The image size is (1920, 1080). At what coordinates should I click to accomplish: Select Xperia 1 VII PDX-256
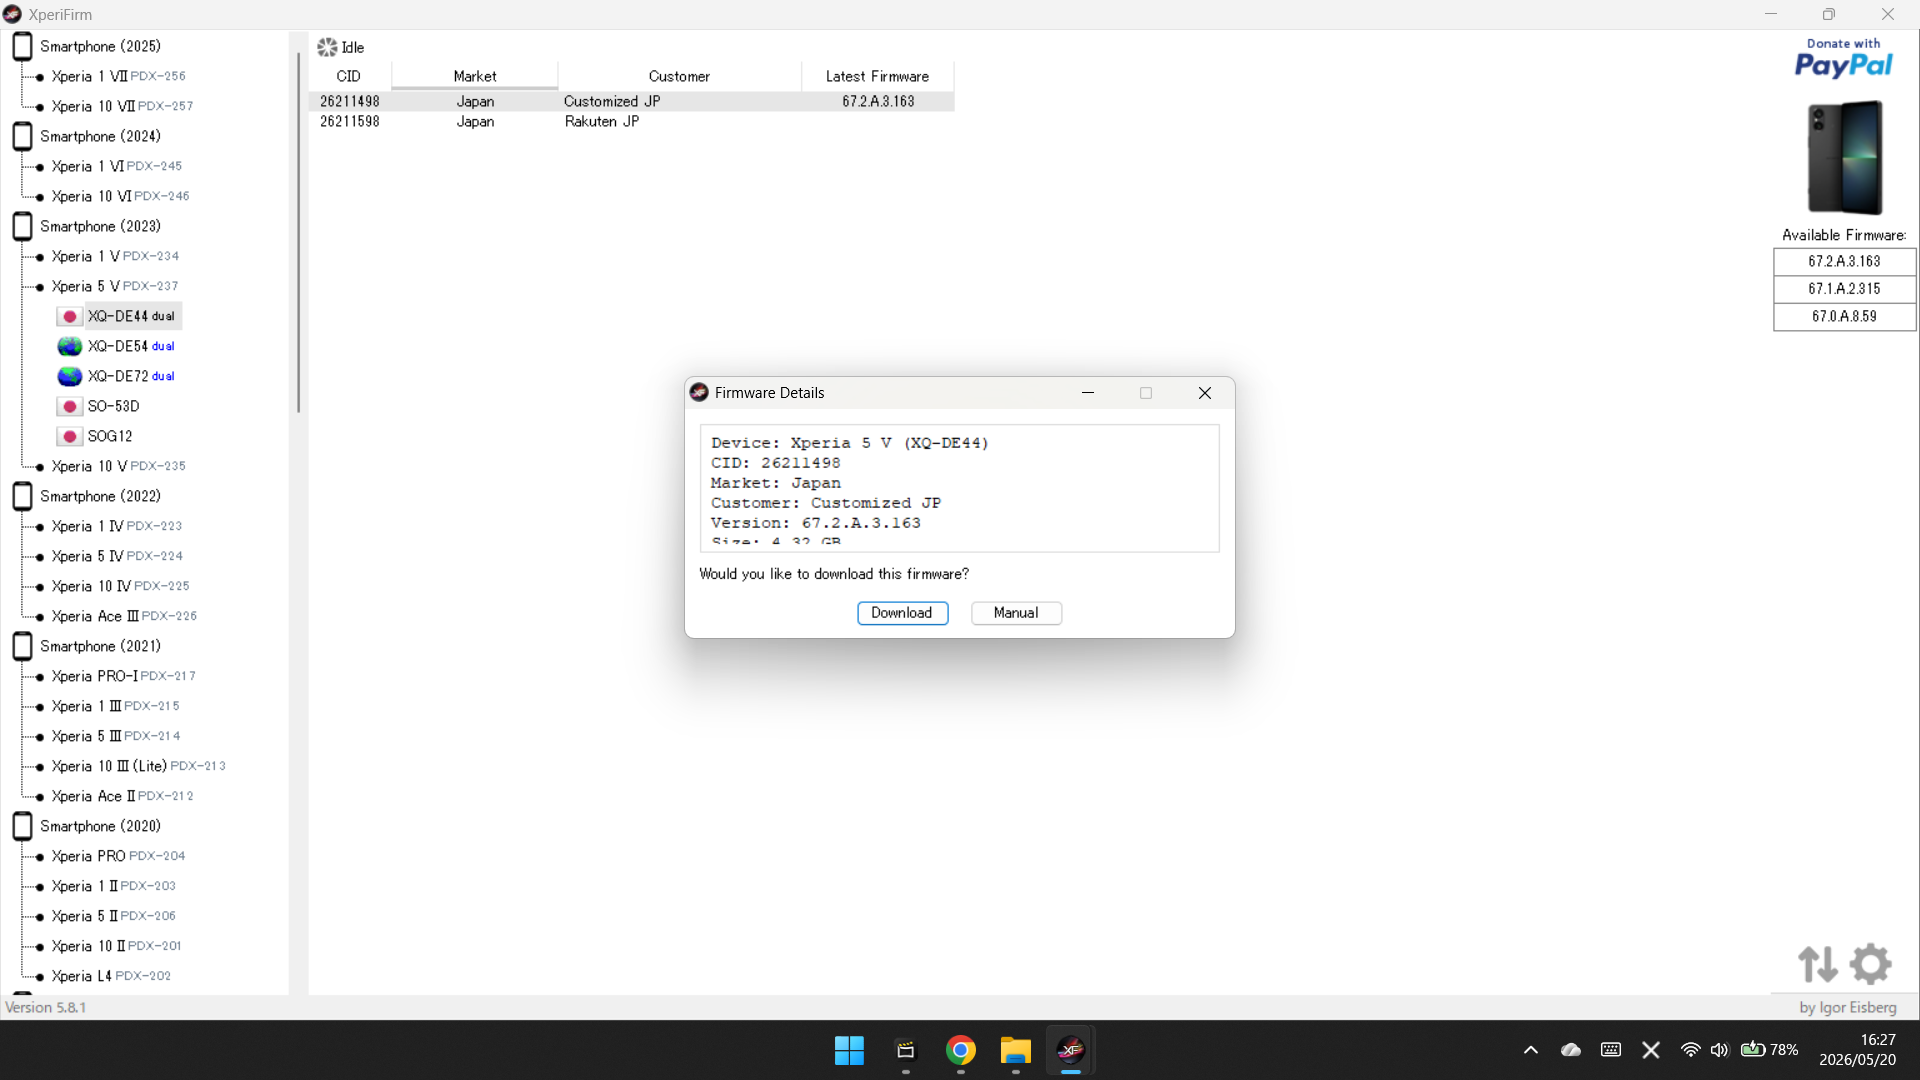pos(118,76)
